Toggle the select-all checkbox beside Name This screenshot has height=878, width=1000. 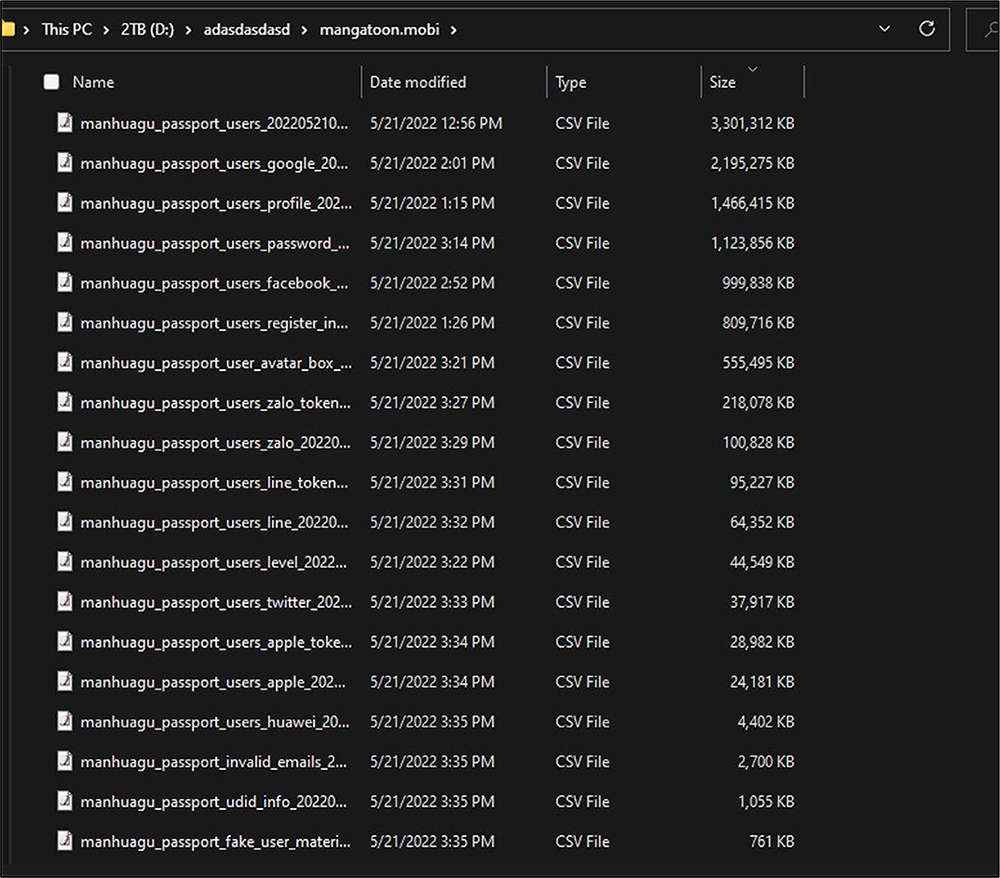(x=51, y=82)
